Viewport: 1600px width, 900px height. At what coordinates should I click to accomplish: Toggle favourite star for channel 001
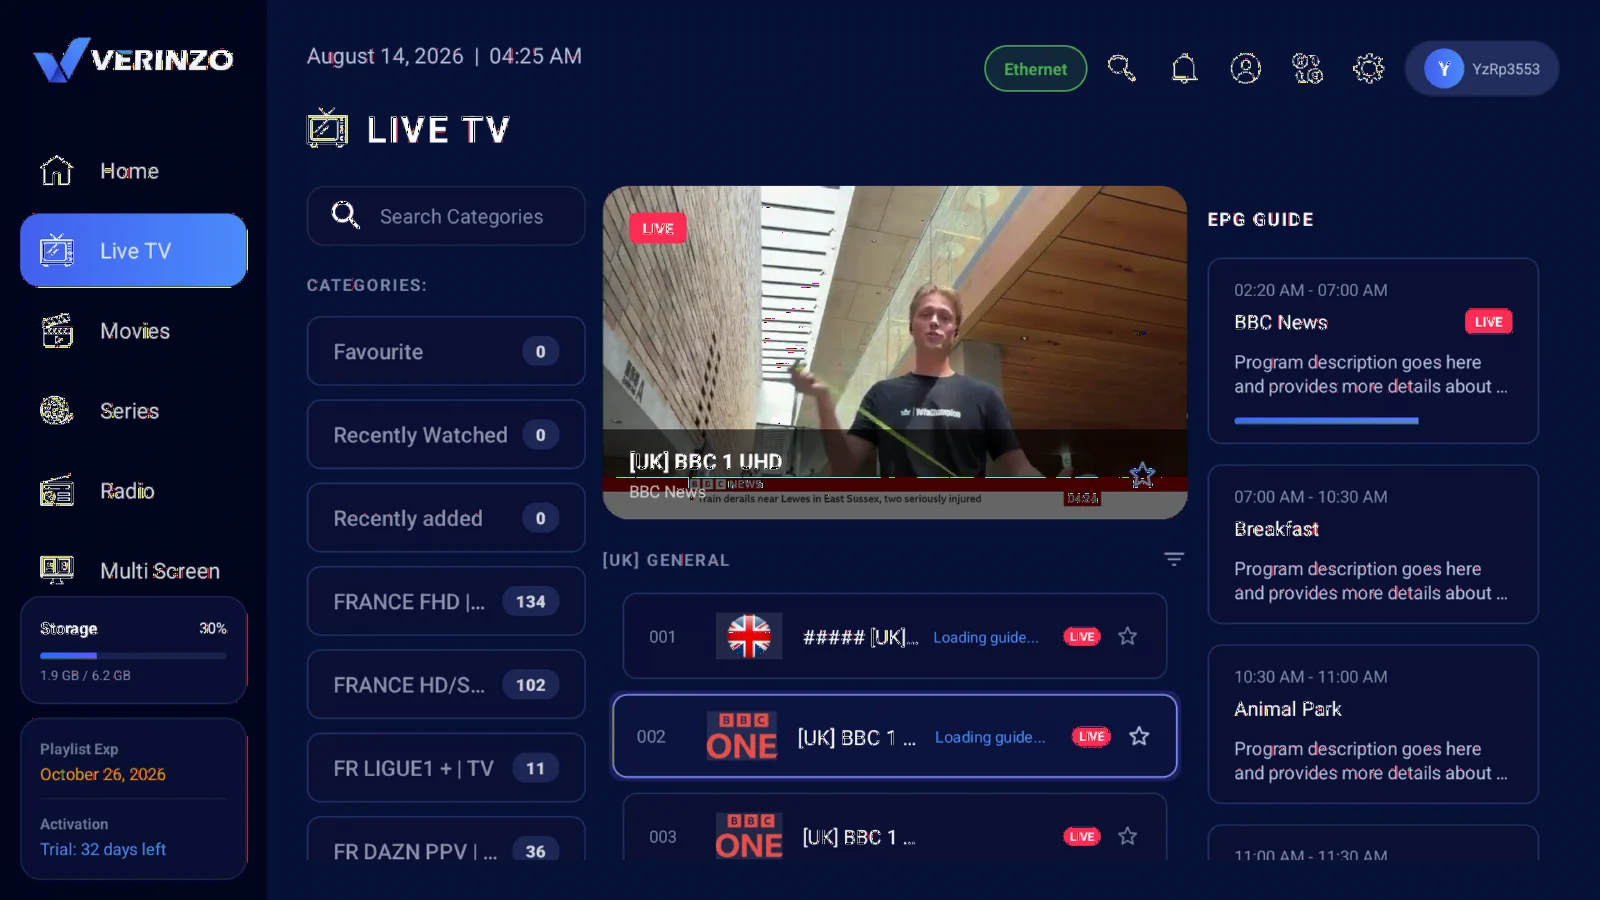click(x=1127, y=636)
